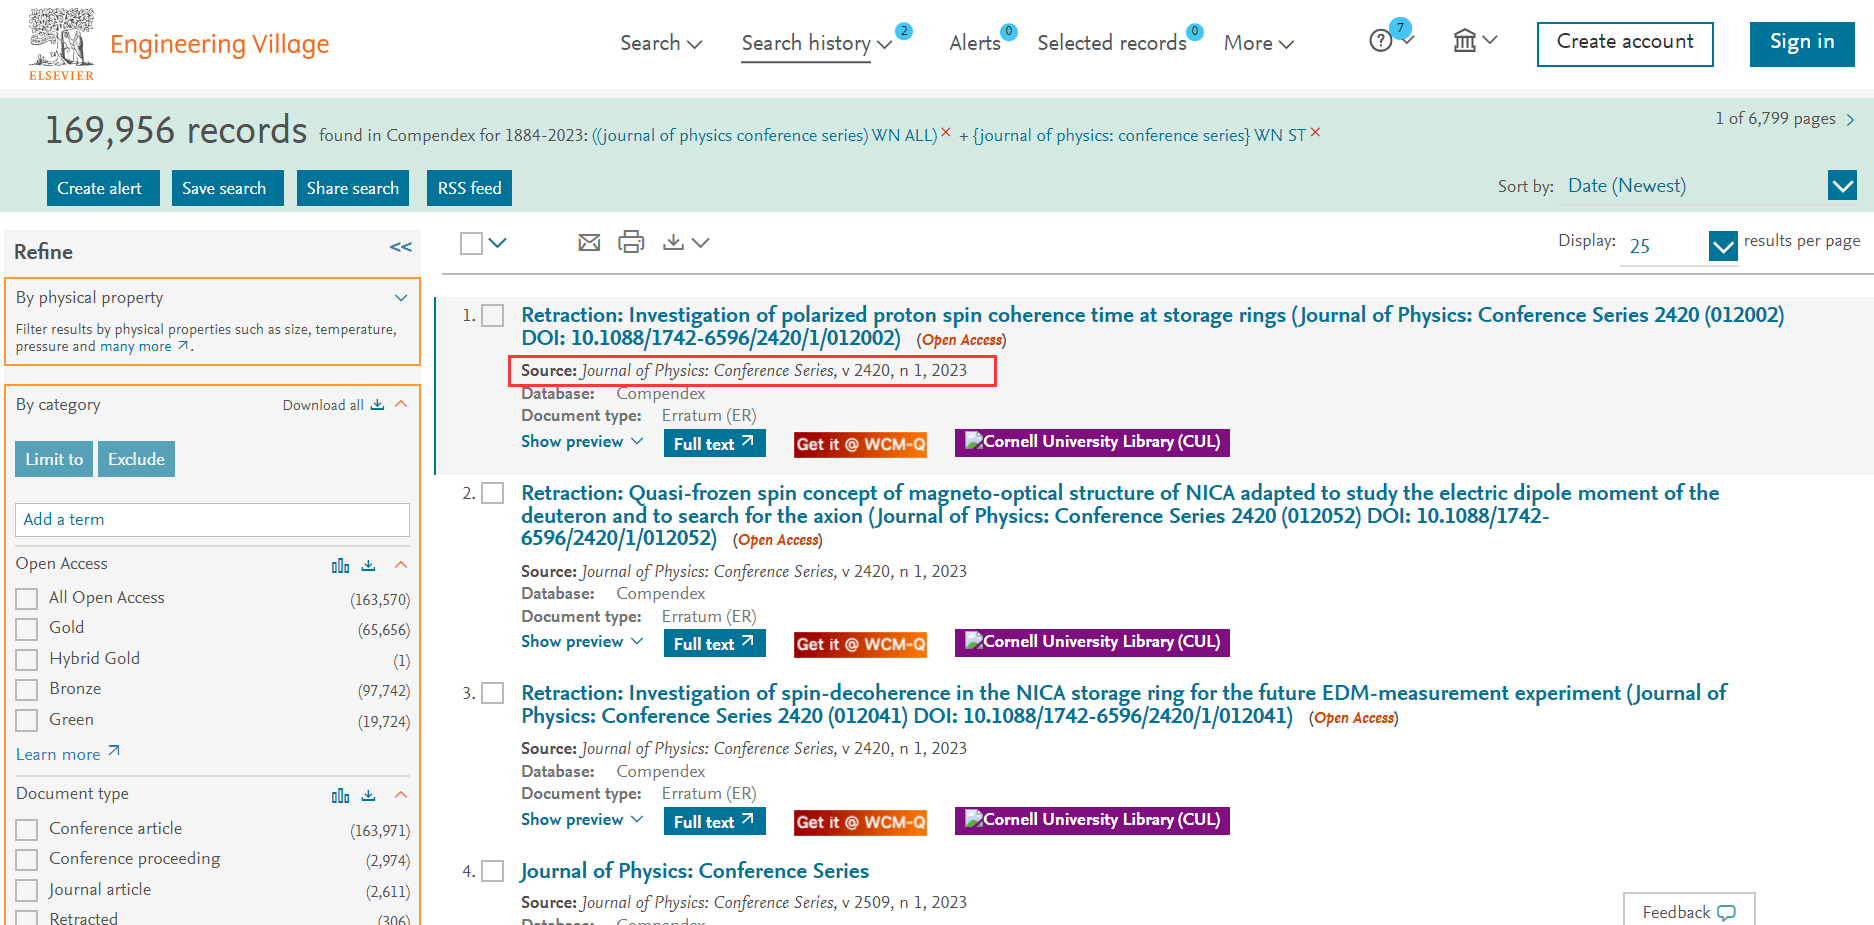Go to next results page arrow

click(1849, 120)
